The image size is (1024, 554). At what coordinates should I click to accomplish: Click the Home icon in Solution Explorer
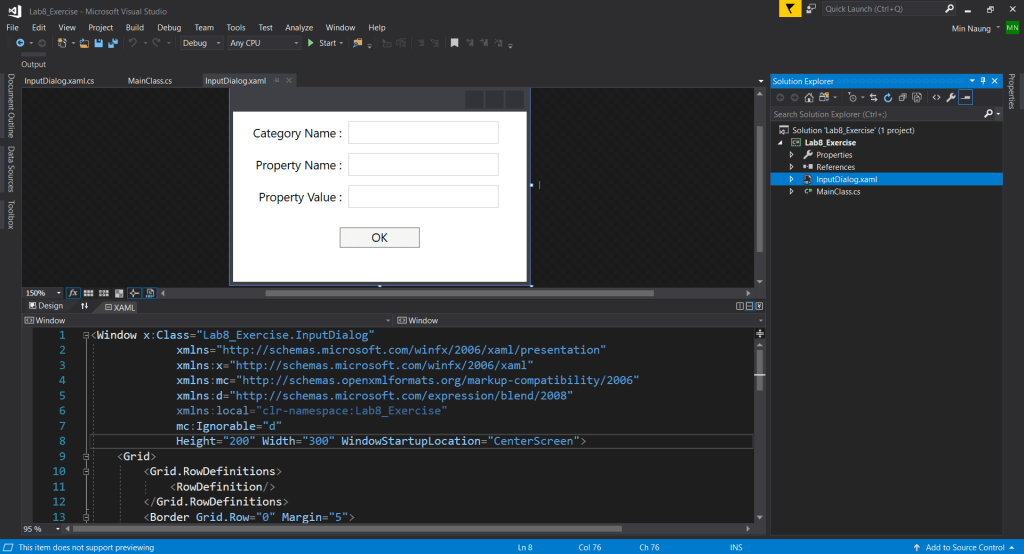809,97
